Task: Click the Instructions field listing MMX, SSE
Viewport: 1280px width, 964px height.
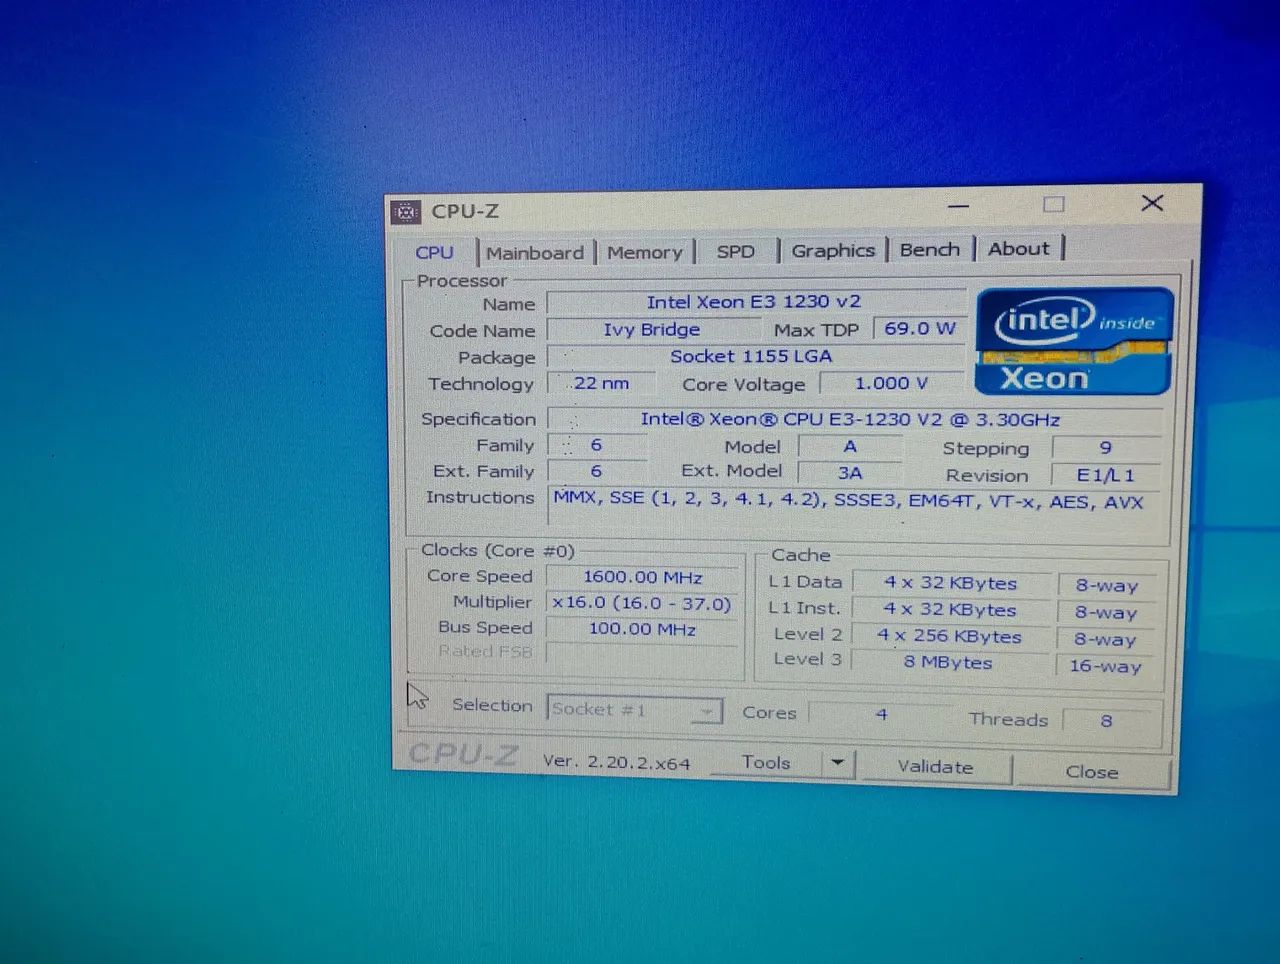Action: [855, 507]
